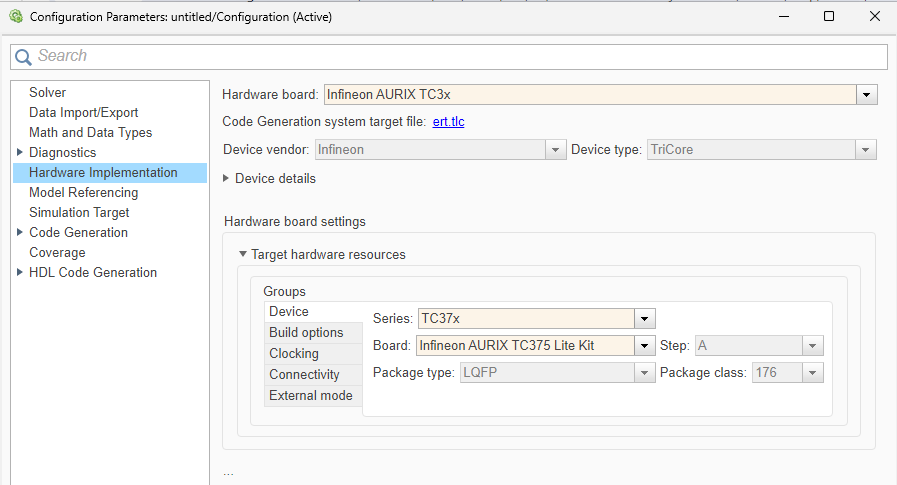Image resolution: width=897 pixels, height=485 pixels.
Task: Open the Board selection dropdown arrow
Action: tap(645, 345)
